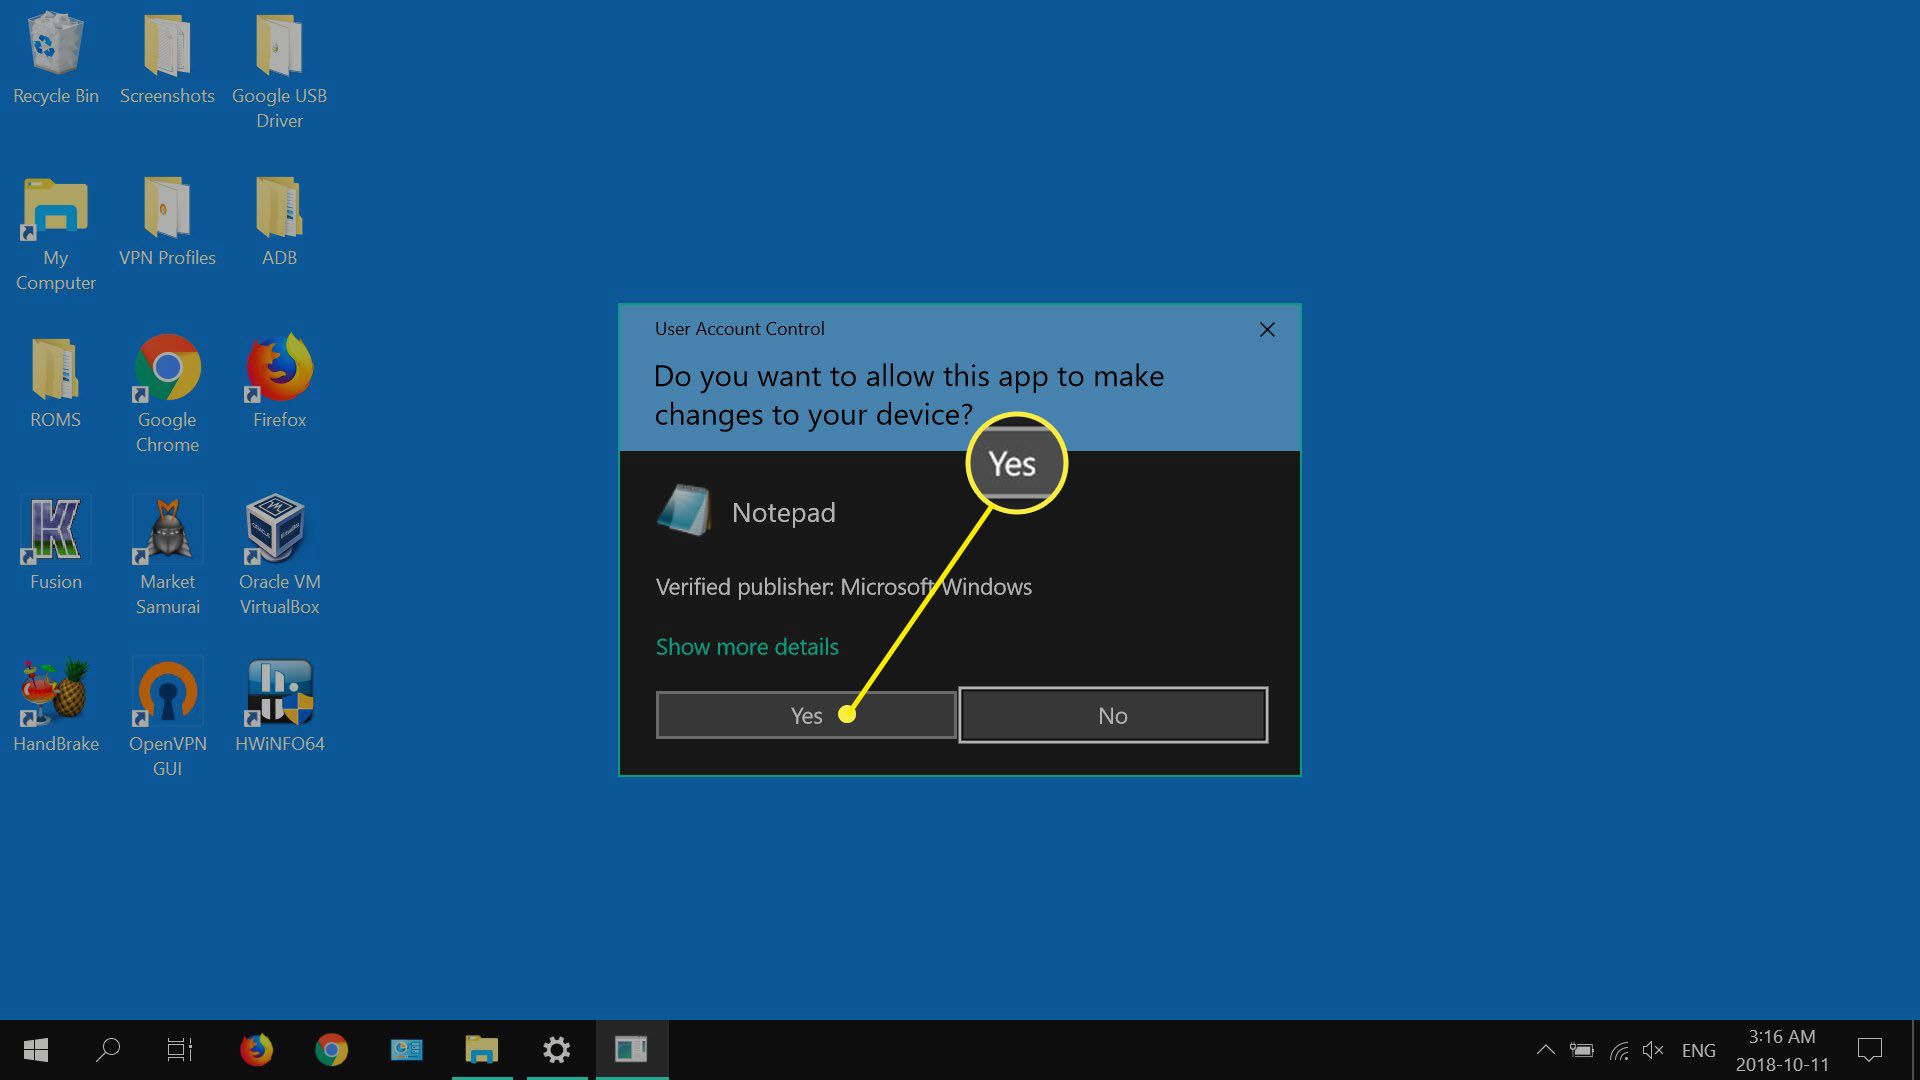This screenshot has height=1080, width=1920.
Task: Open the Oracle VM VirtualBox shortcut
Action: [279, 555]
